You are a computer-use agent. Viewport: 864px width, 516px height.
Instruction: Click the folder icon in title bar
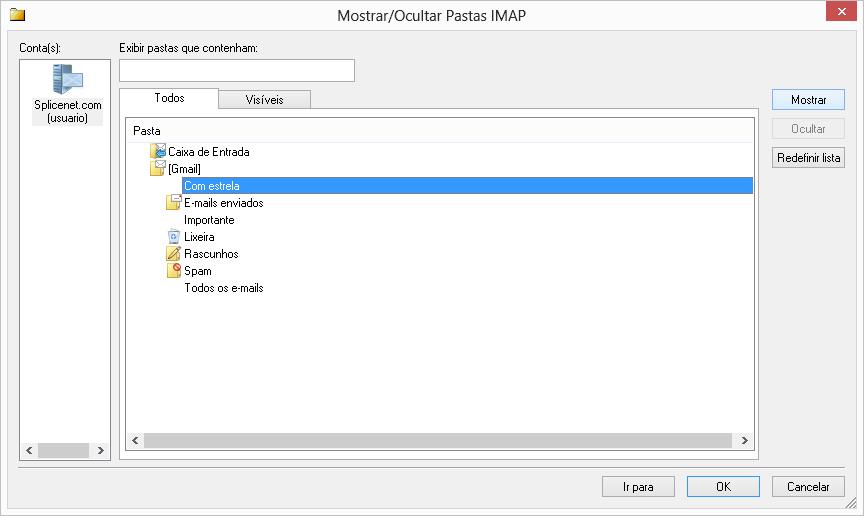pyautogui.click(x=18, y=14)
